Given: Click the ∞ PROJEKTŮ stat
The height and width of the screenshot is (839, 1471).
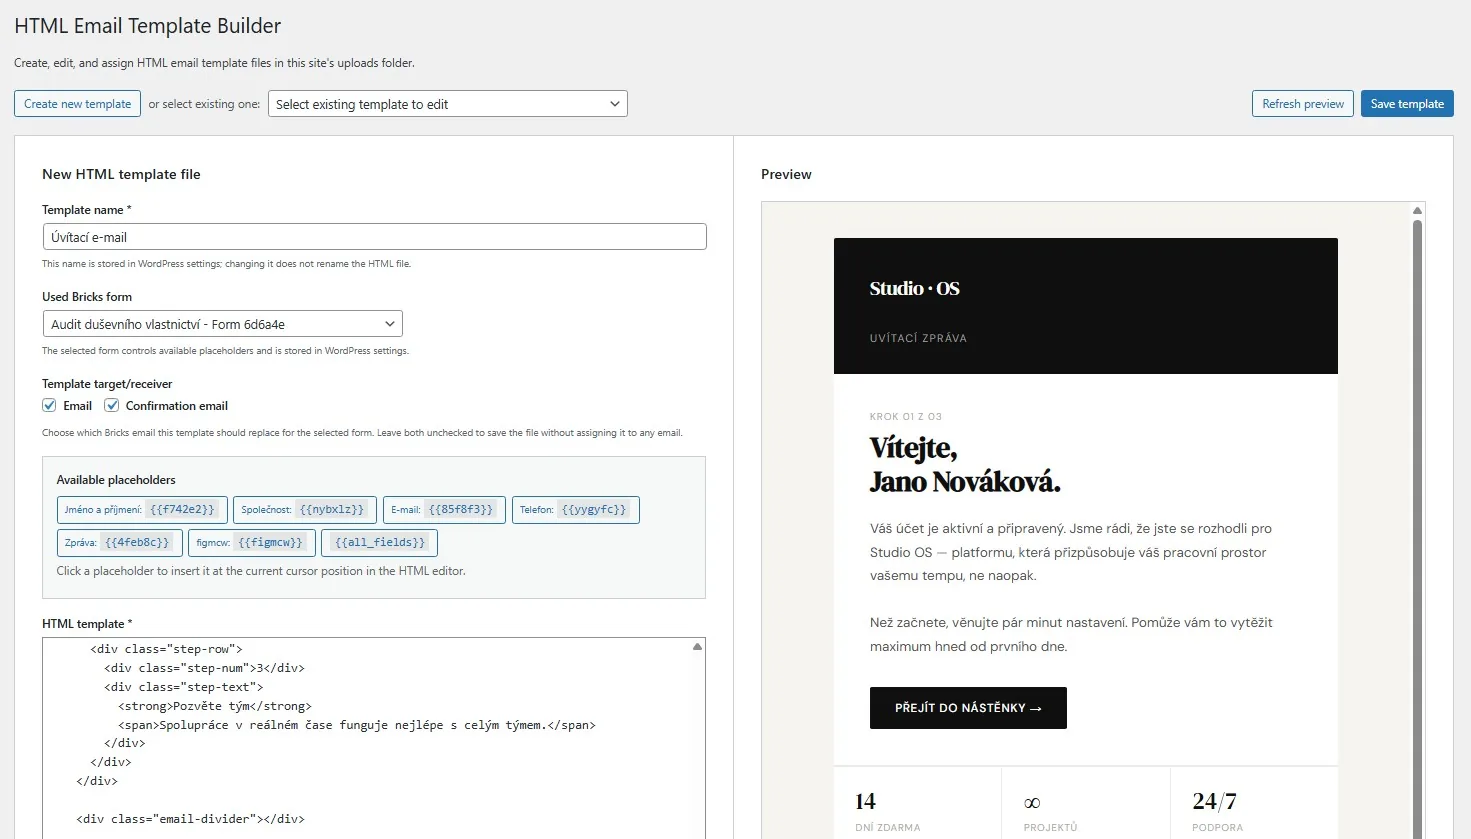Looking at the screenshot, I should click(x=1050, y=814).
